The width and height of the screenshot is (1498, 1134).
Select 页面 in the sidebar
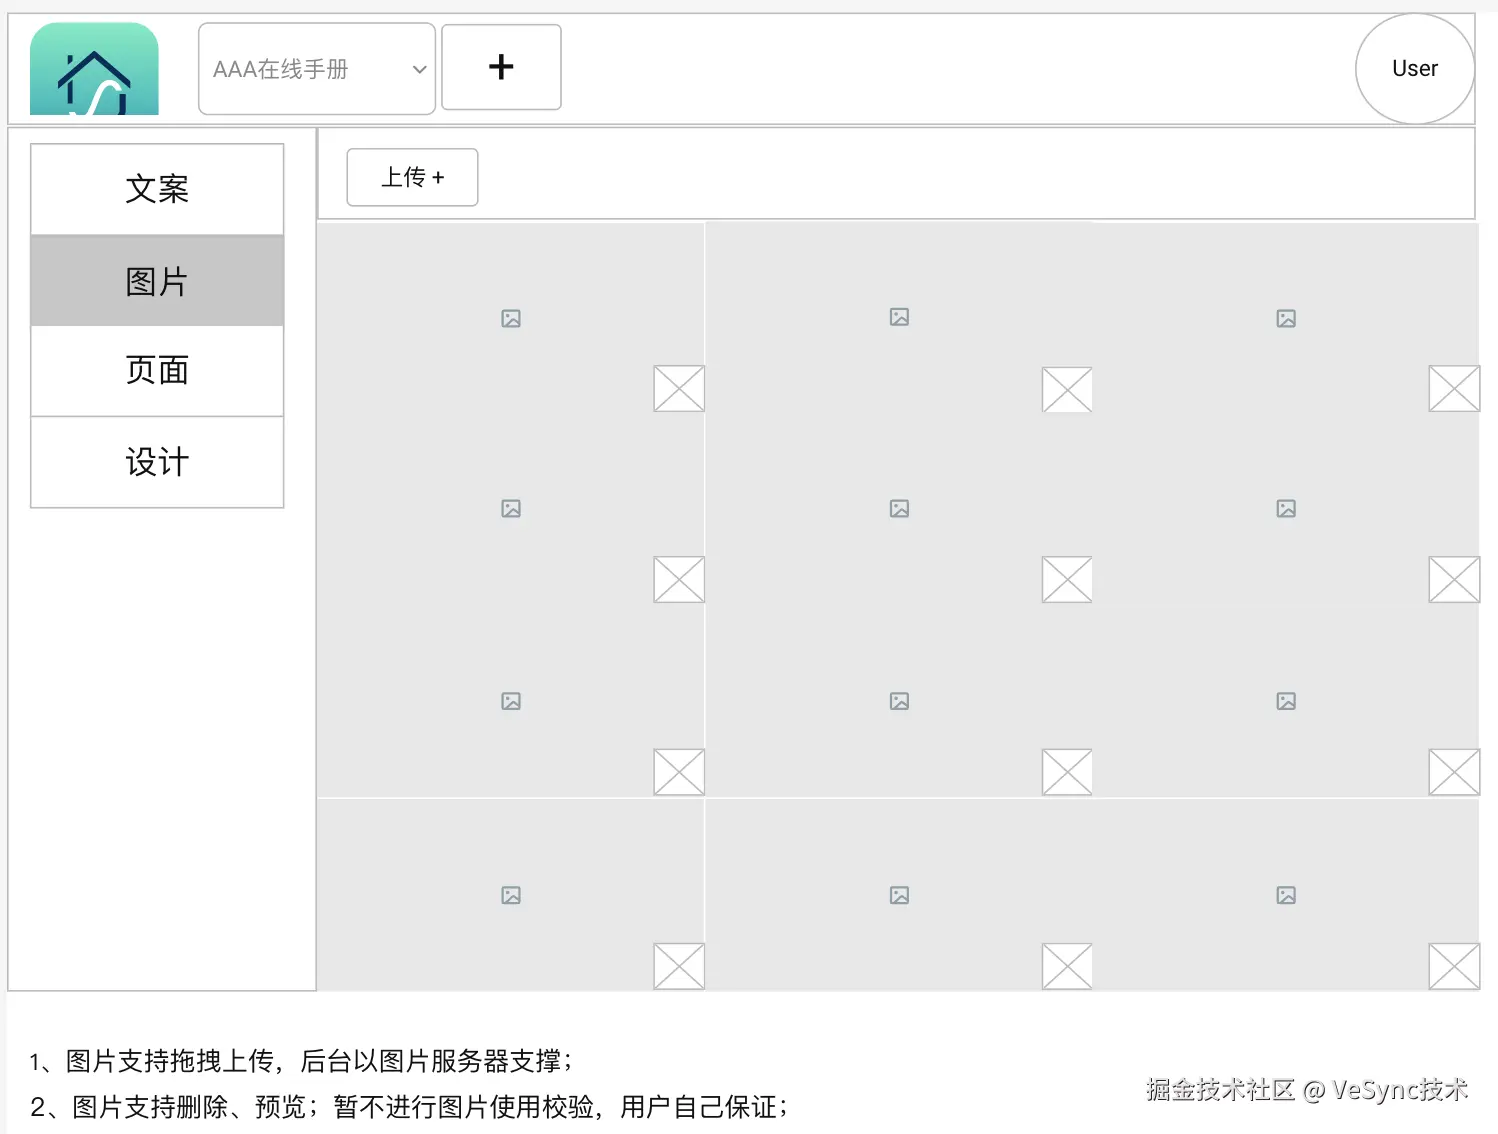157,371
